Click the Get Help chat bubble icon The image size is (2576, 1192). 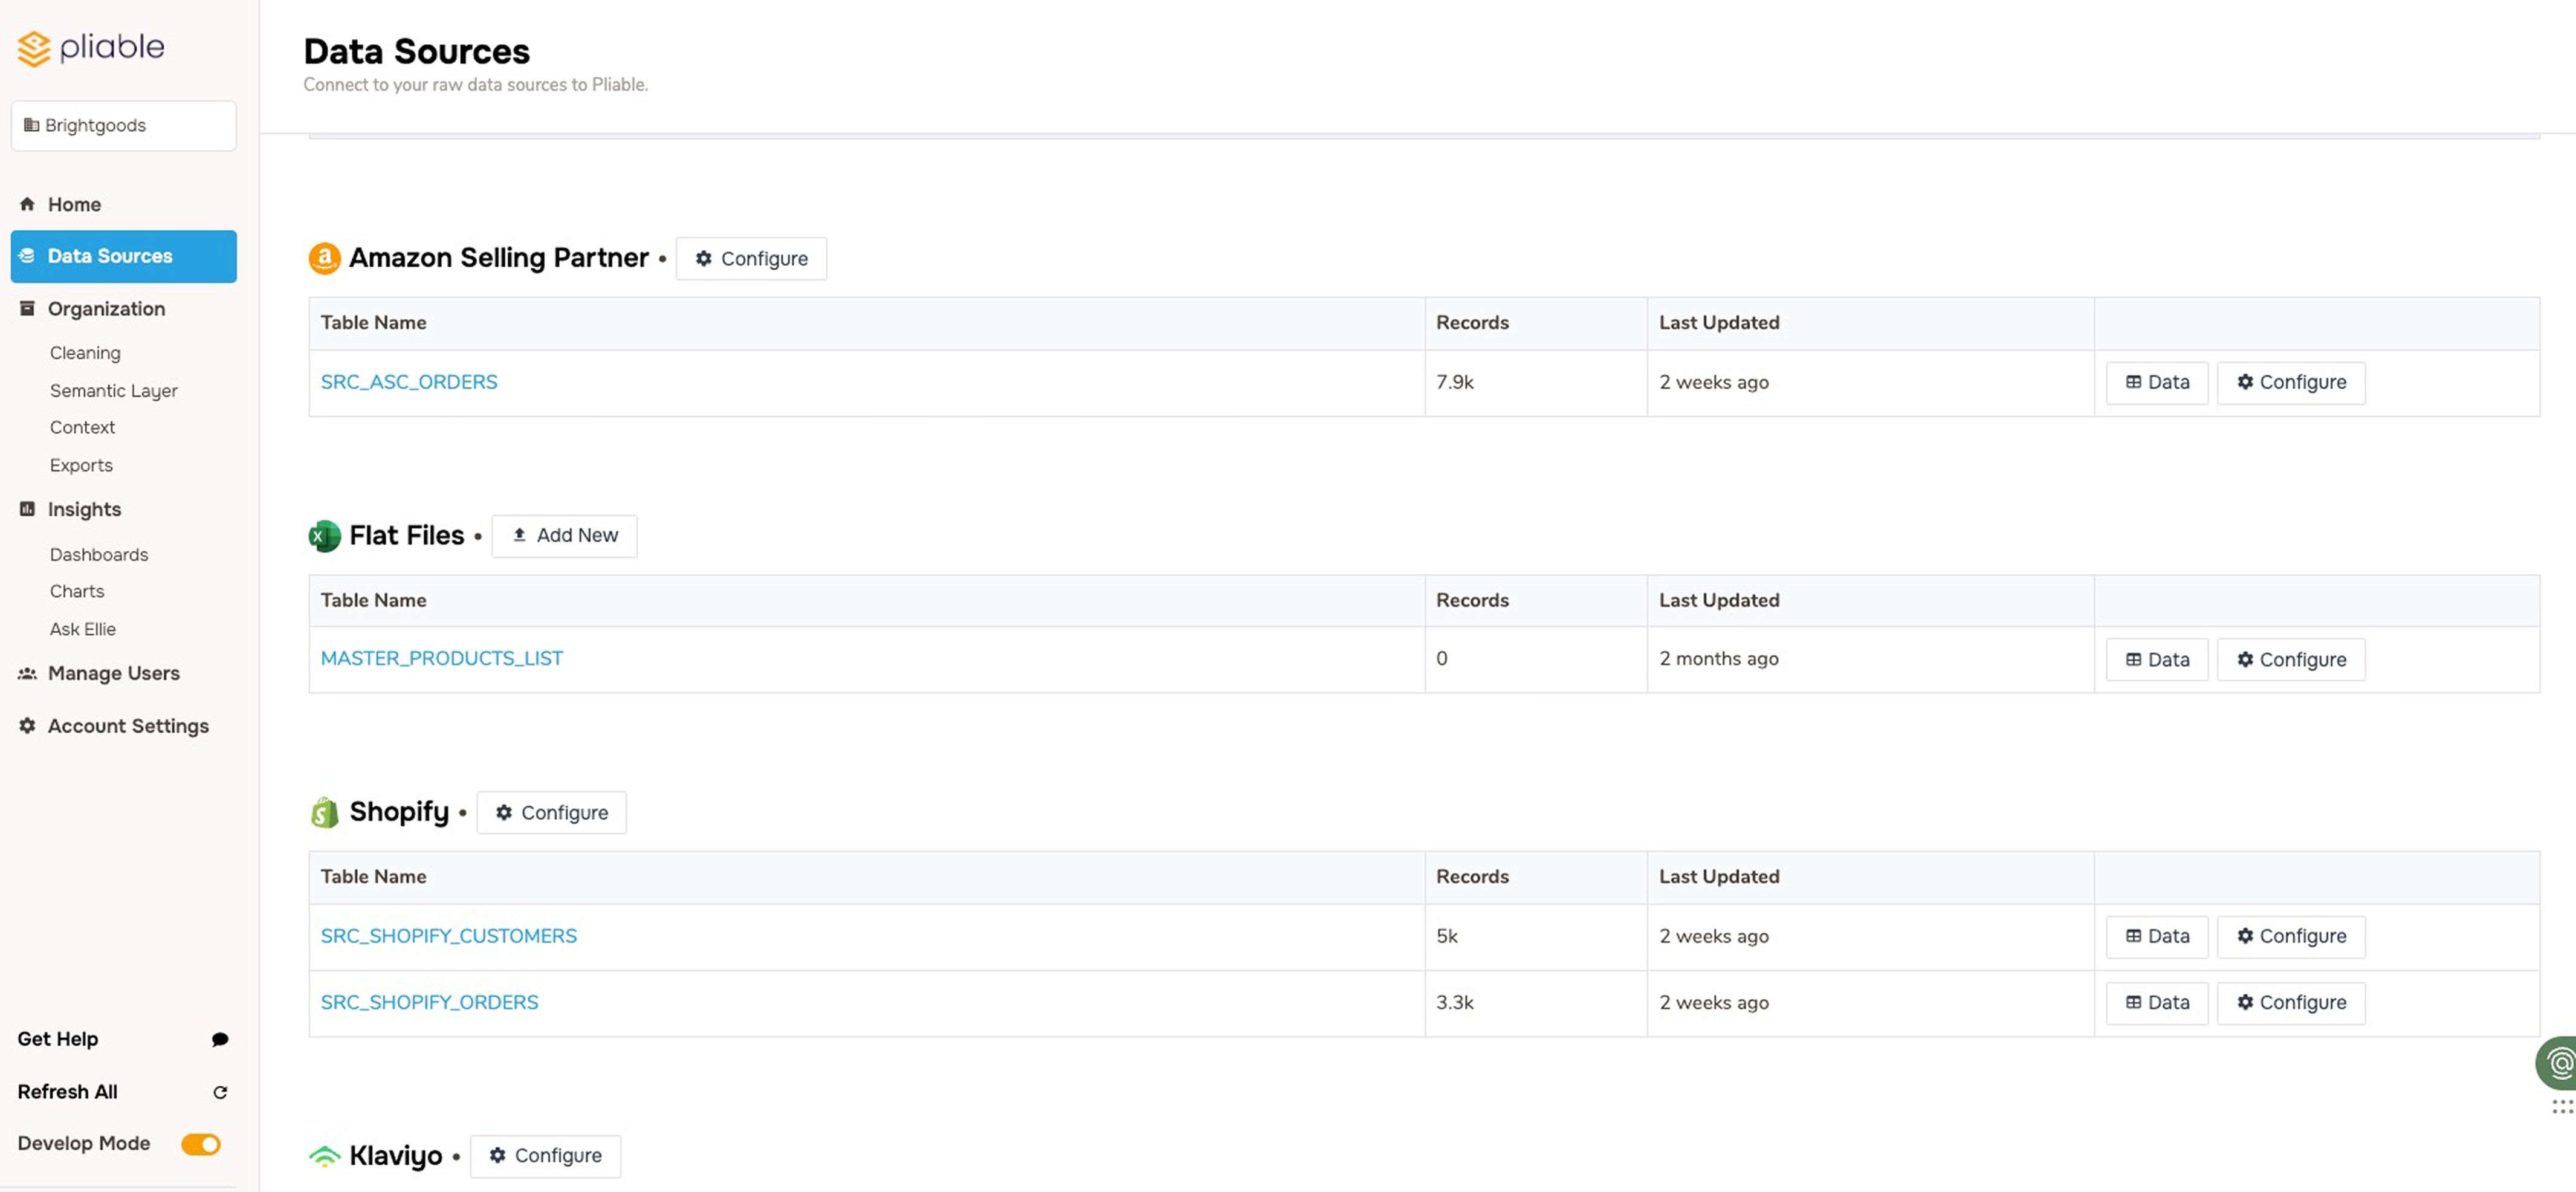pos(220,1039)
